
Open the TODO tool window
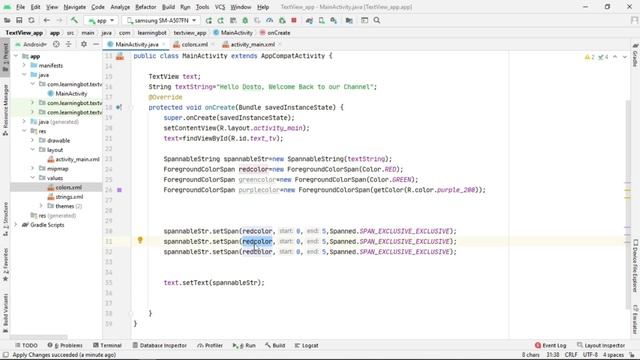tap(26, 345)
